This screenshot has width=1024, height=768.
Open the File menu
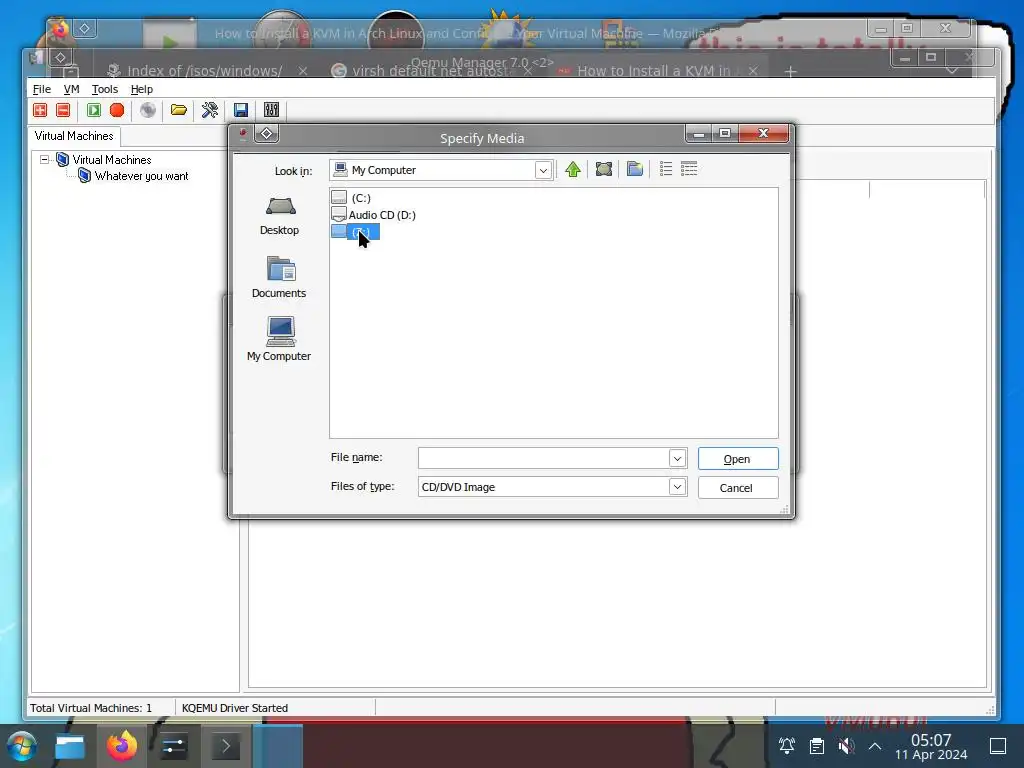[42, 89]
